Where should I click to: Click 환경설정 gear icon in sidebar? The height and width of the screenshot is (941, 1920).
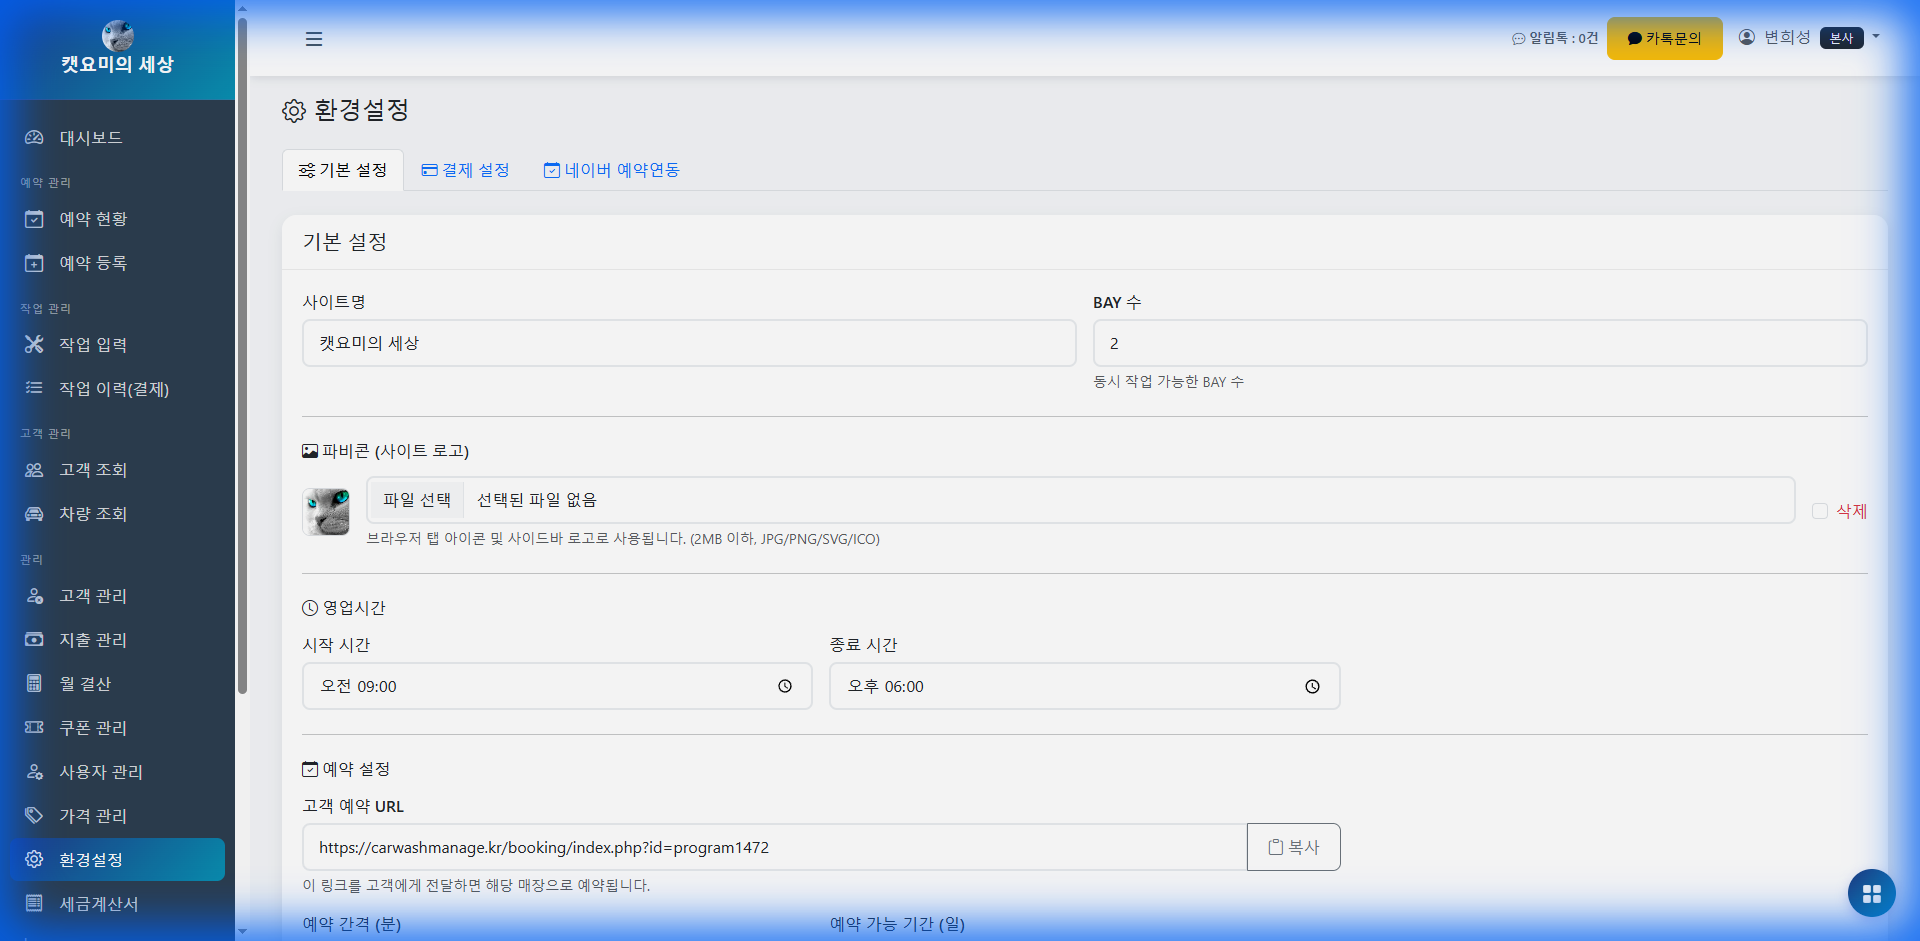(34, 860)
